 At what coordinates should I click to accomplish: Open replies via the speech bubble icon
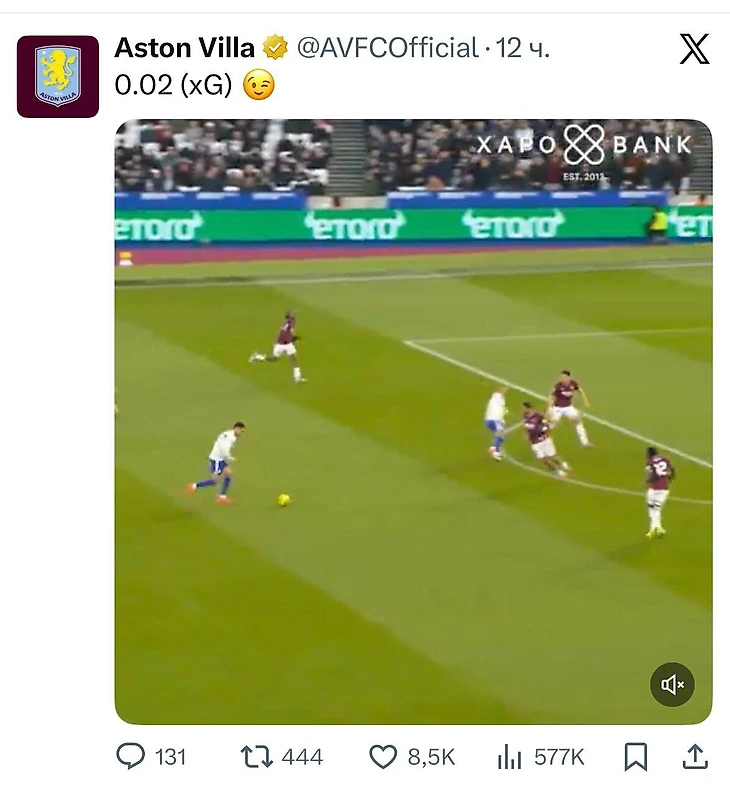click(x=130, y=757)
